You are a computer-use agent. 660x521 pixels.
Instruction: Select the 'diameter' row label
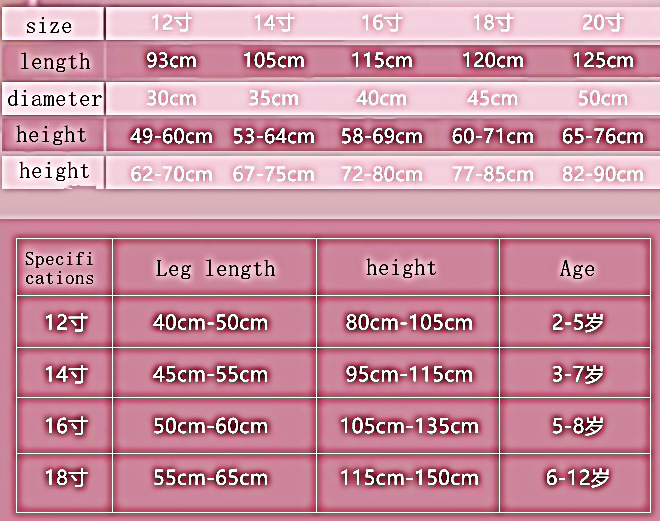pyautogui.click(x=54, y=99)
